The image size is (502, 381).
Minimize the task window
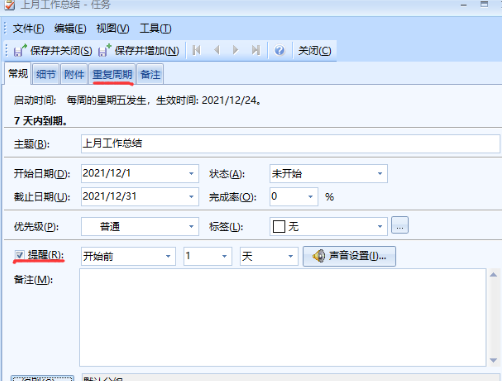(464, 5)
